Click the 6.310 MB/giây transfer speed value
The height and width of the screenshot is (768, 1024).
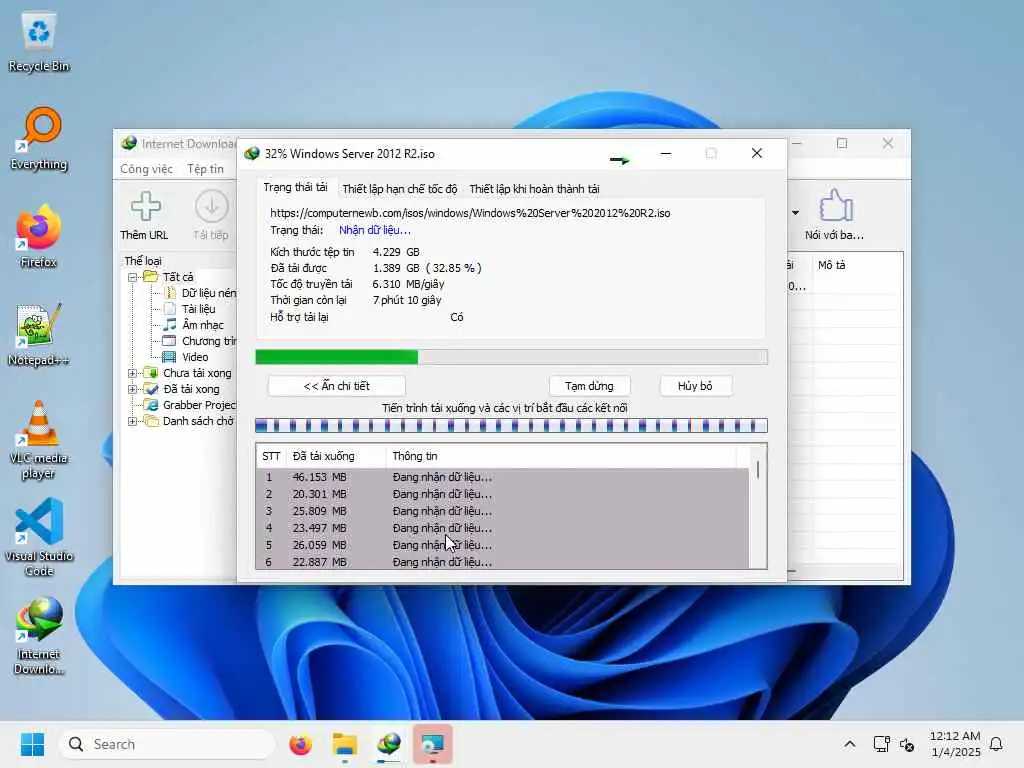pyautogui.click(x=408, y=283)
